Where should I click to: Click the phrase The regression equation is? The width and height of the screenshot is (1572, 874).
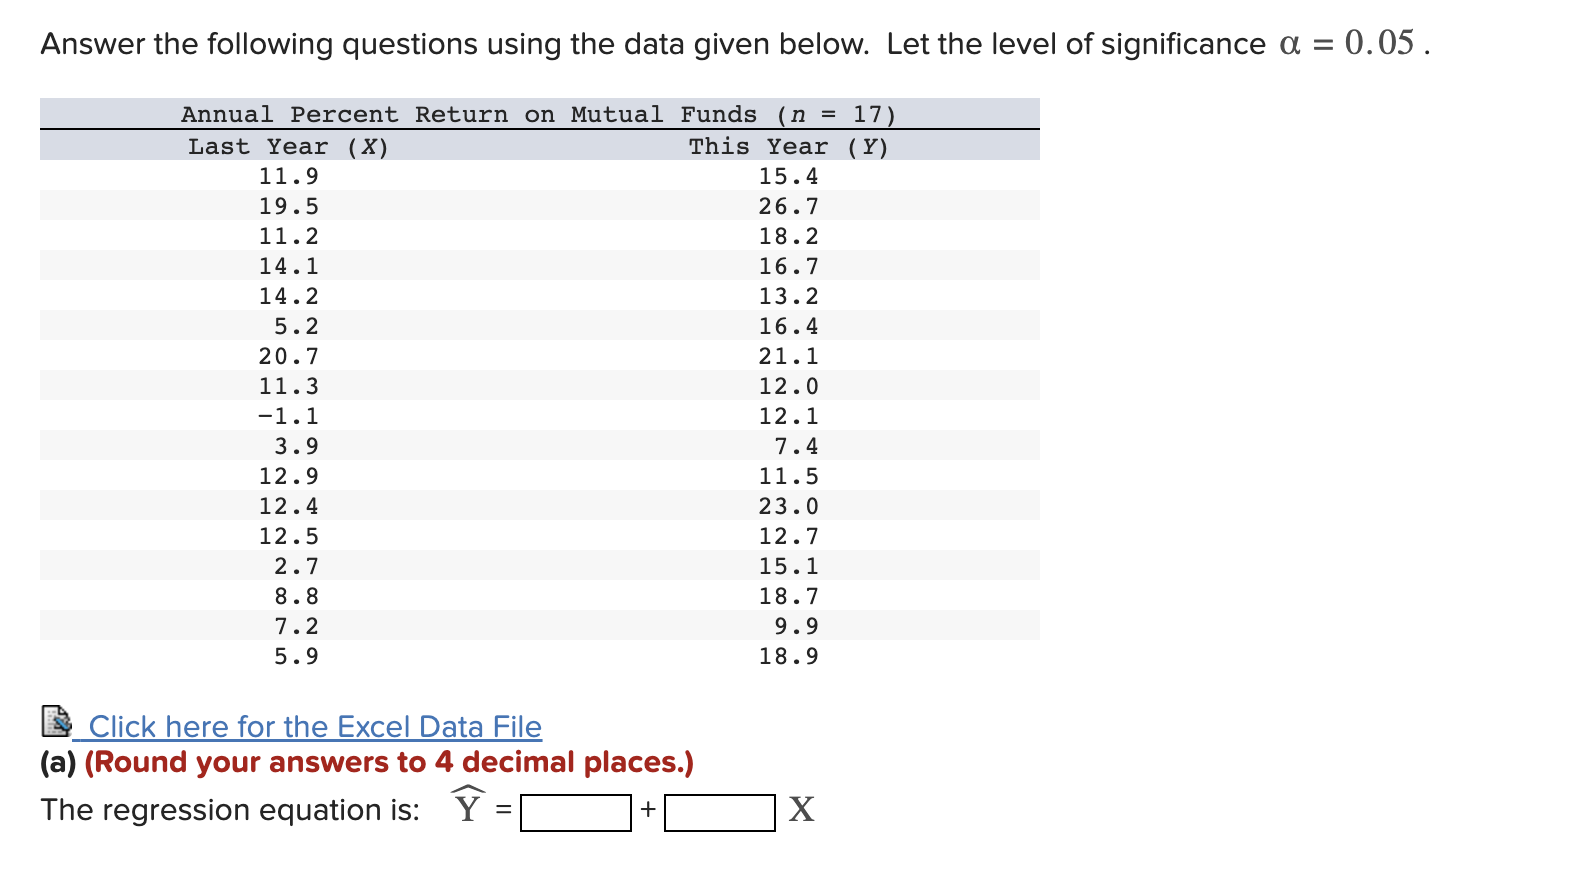point(228,809)
